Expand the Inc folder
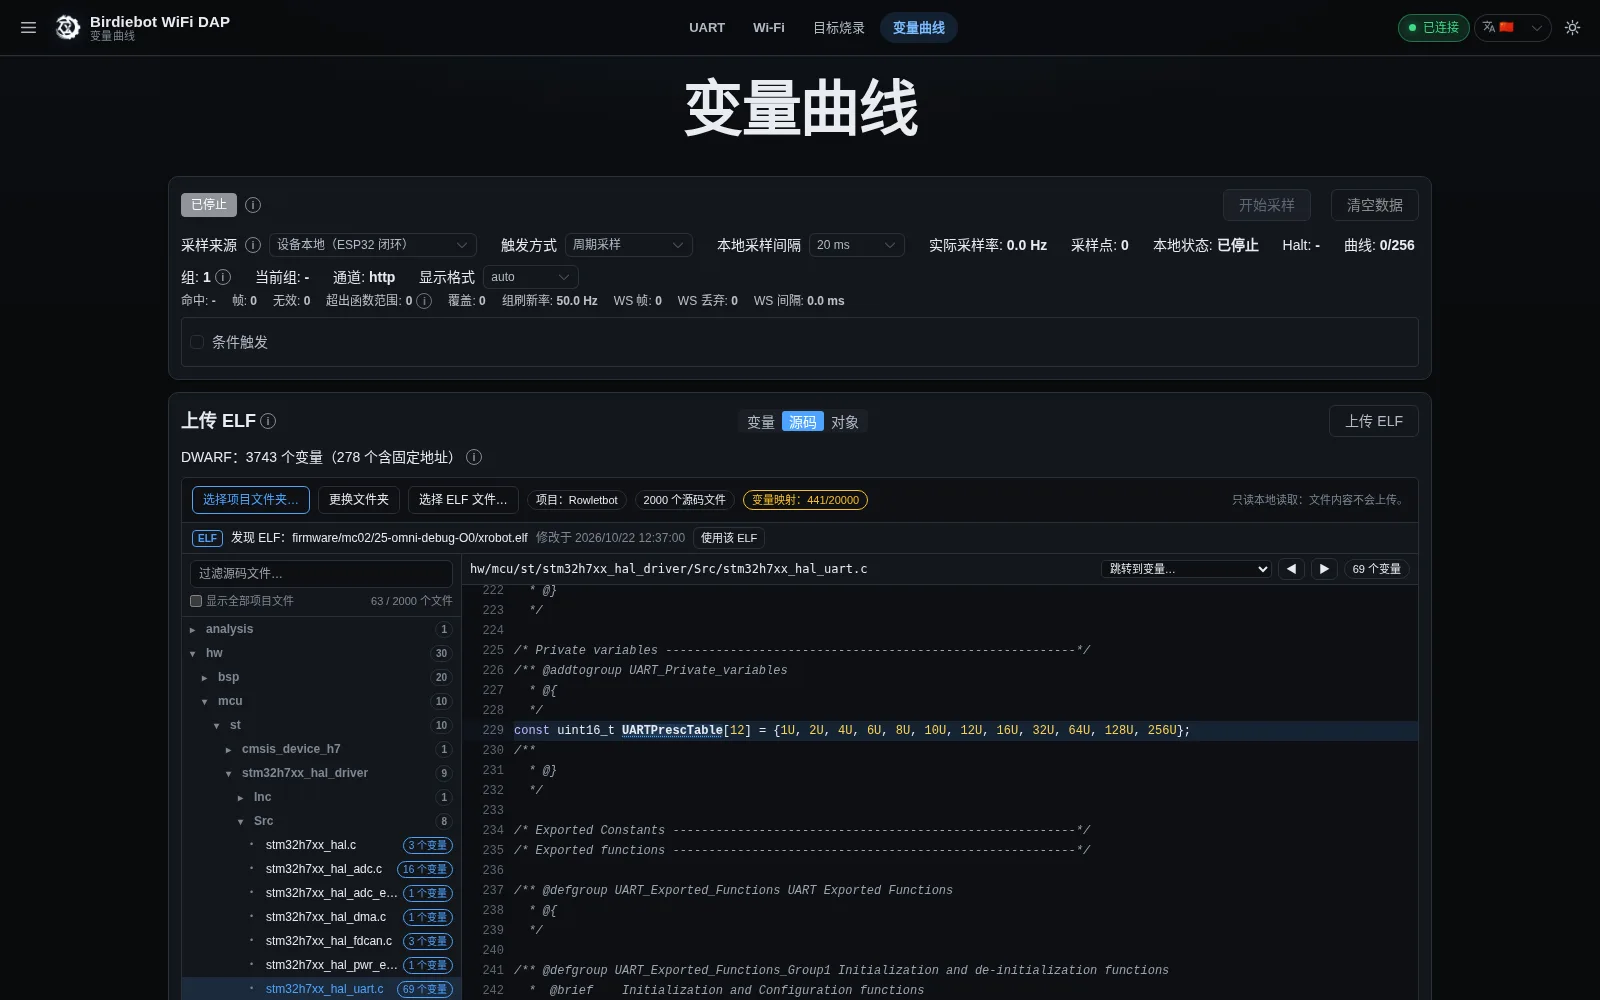This screenshot has width=1600, height=1000. click(x=320, y=797)
